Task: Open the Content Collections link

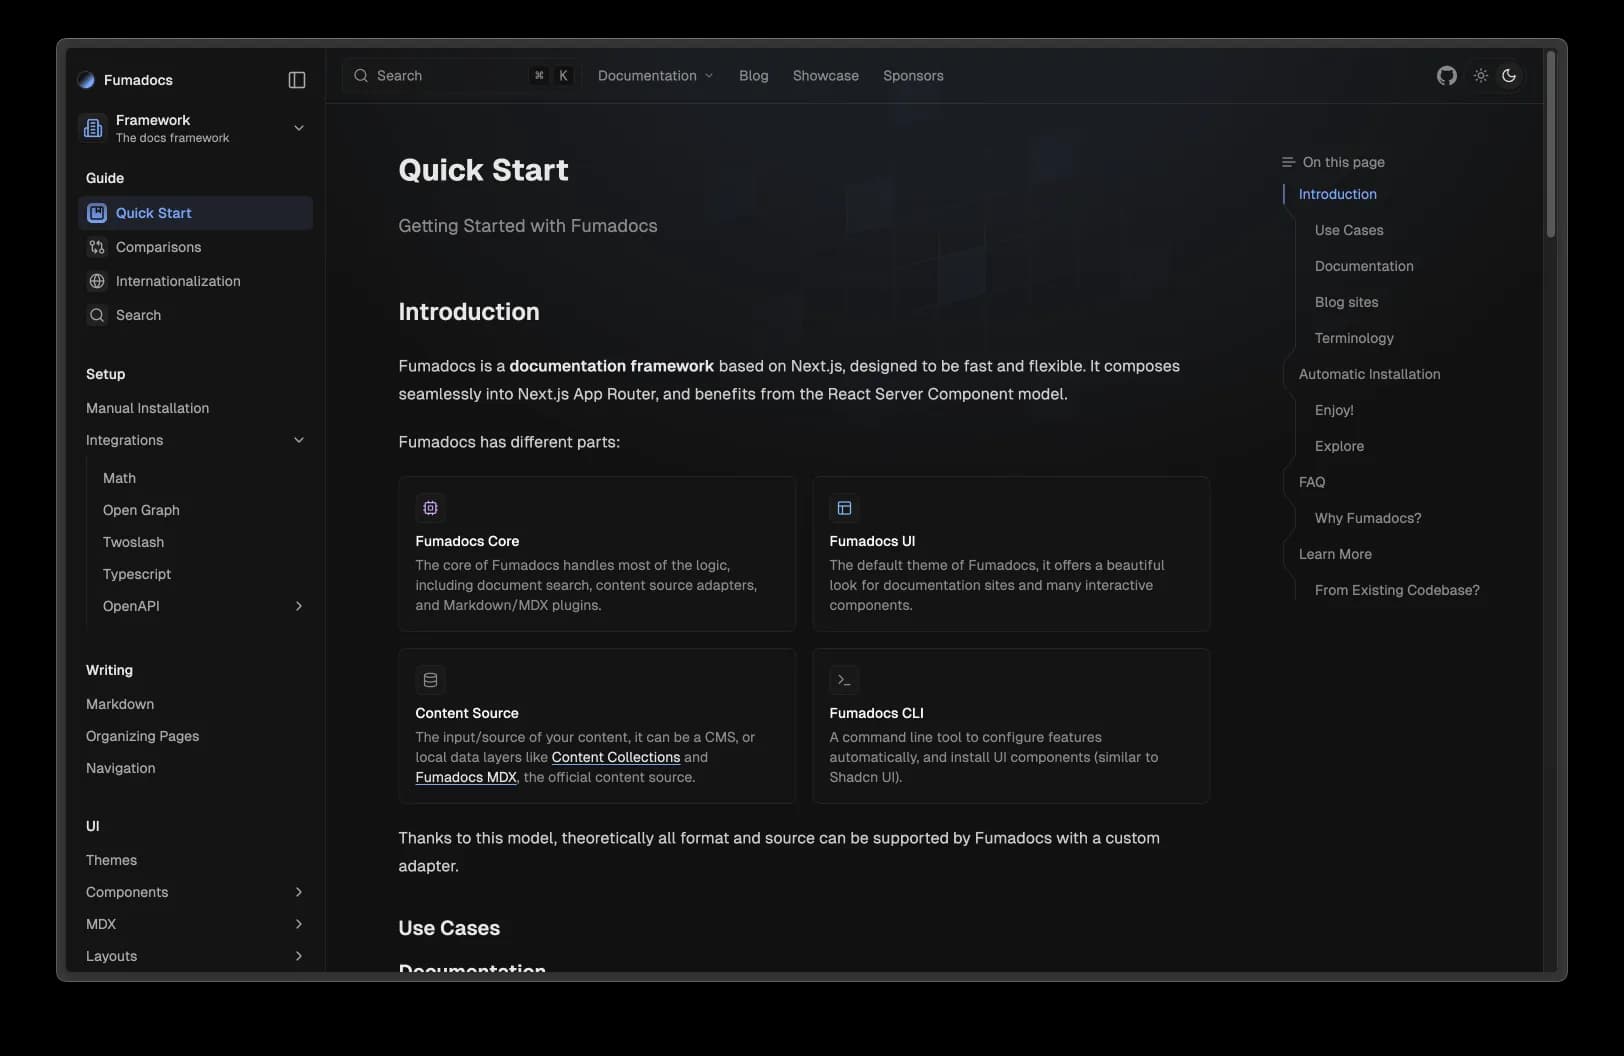Action: pyautogui.click(x=615, y=757)
